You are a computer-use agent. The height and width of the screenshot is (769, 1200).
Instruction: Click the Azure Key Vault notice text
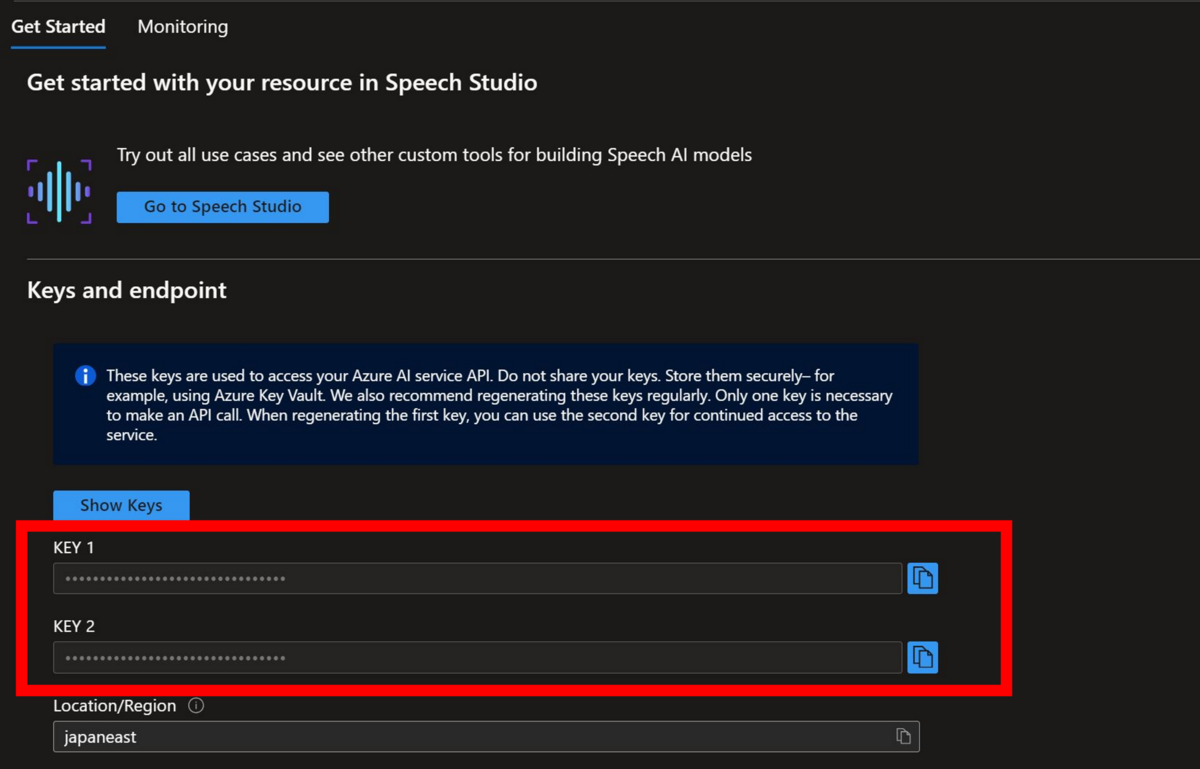tap(500, 405)
